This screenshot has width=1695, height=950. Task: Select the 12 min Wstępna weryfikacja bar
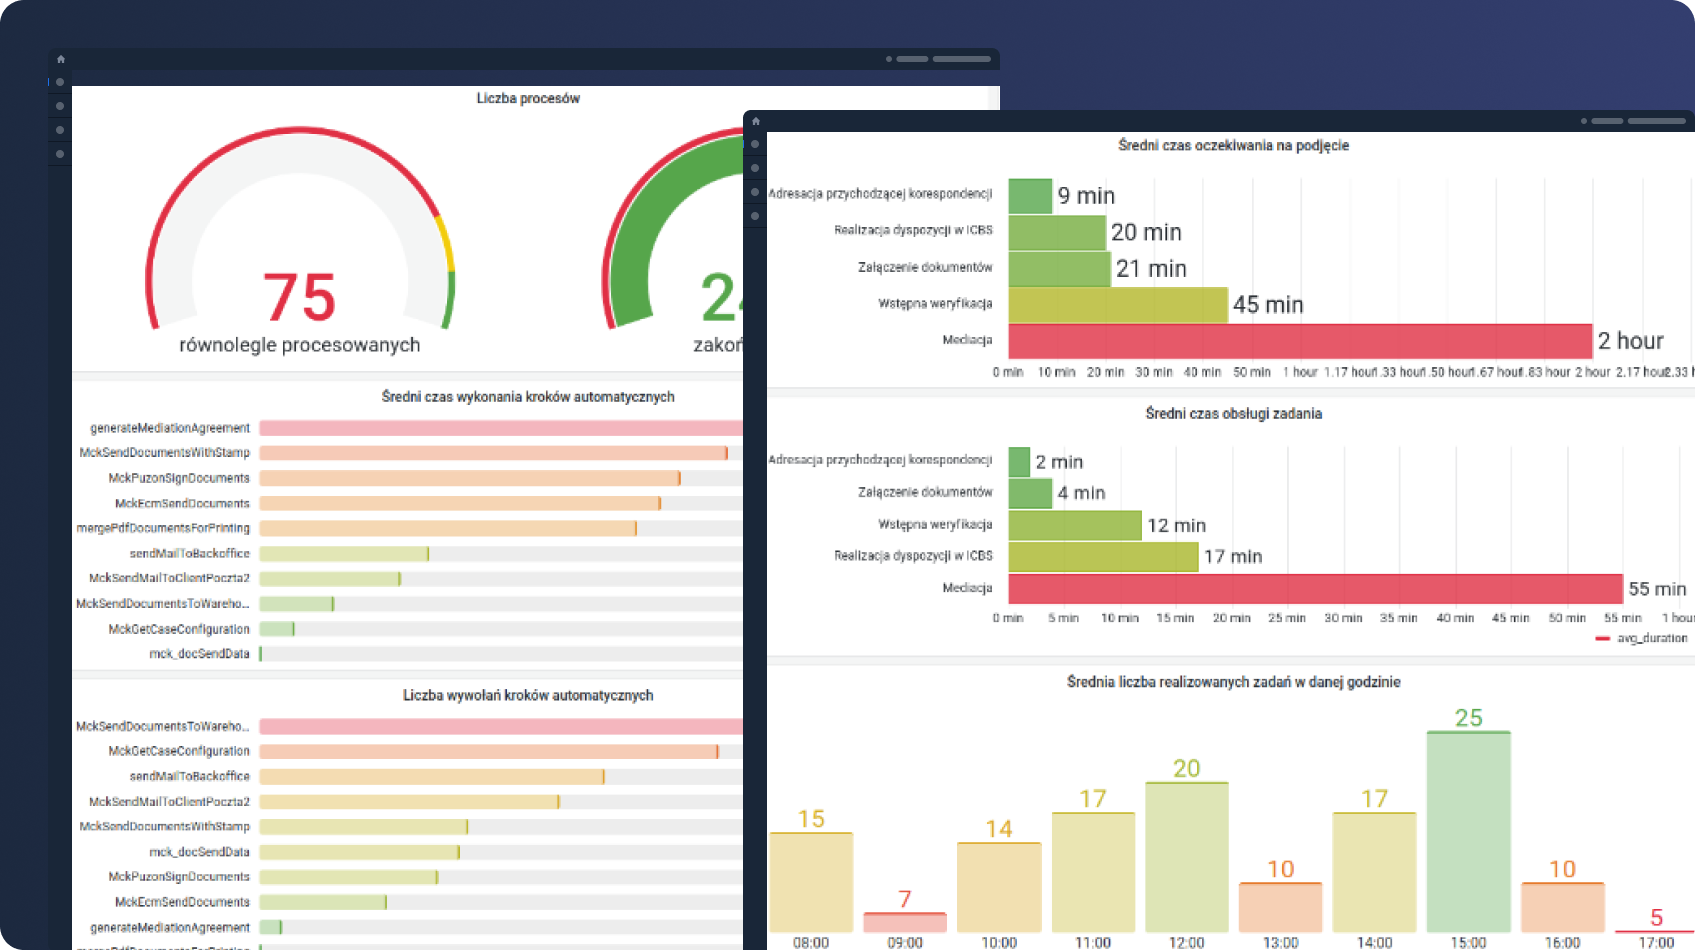1075,525
